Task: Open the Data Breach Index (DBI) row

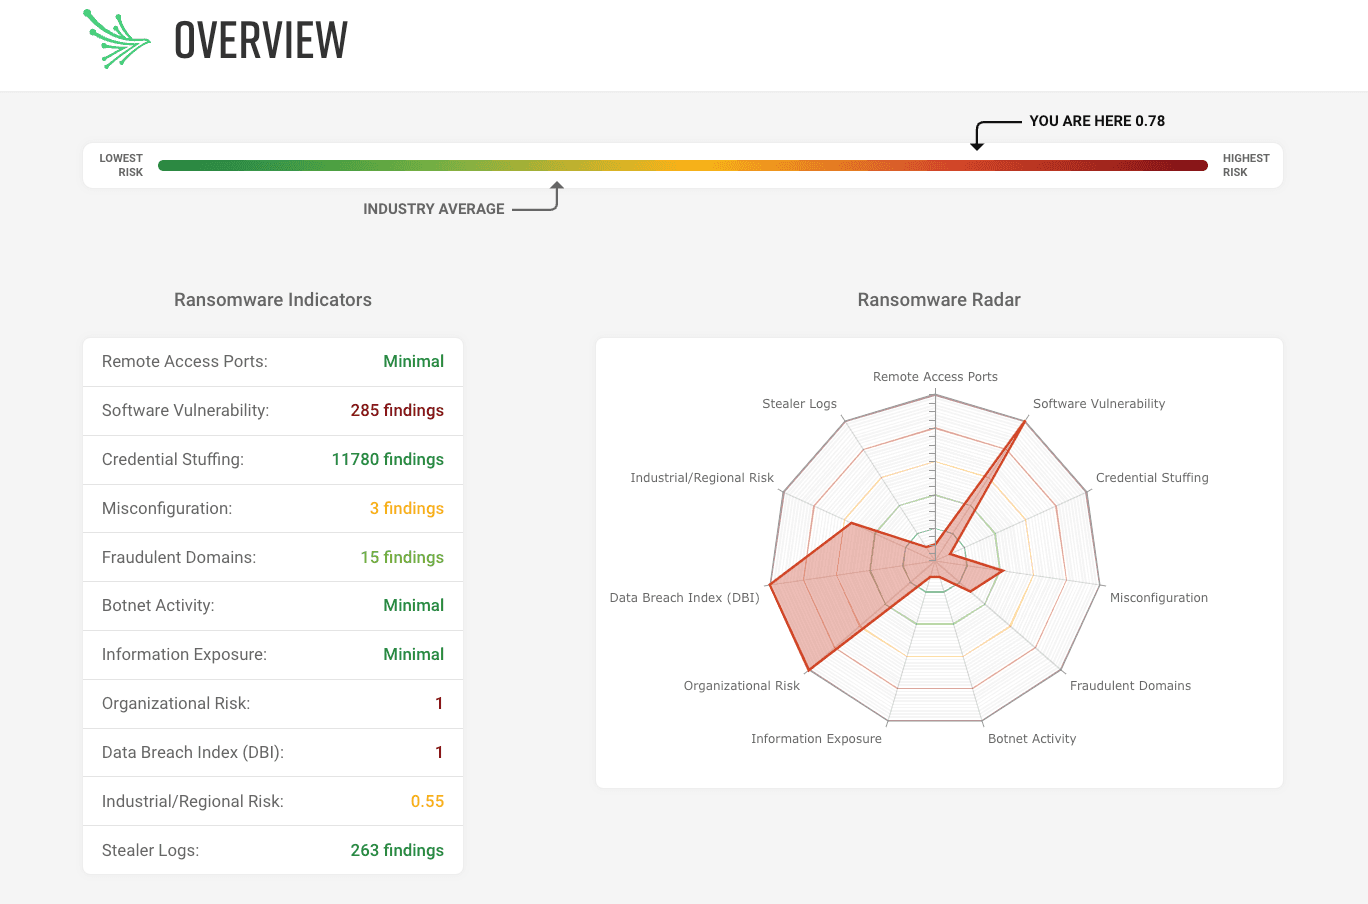Action: (x=272, y=753)
